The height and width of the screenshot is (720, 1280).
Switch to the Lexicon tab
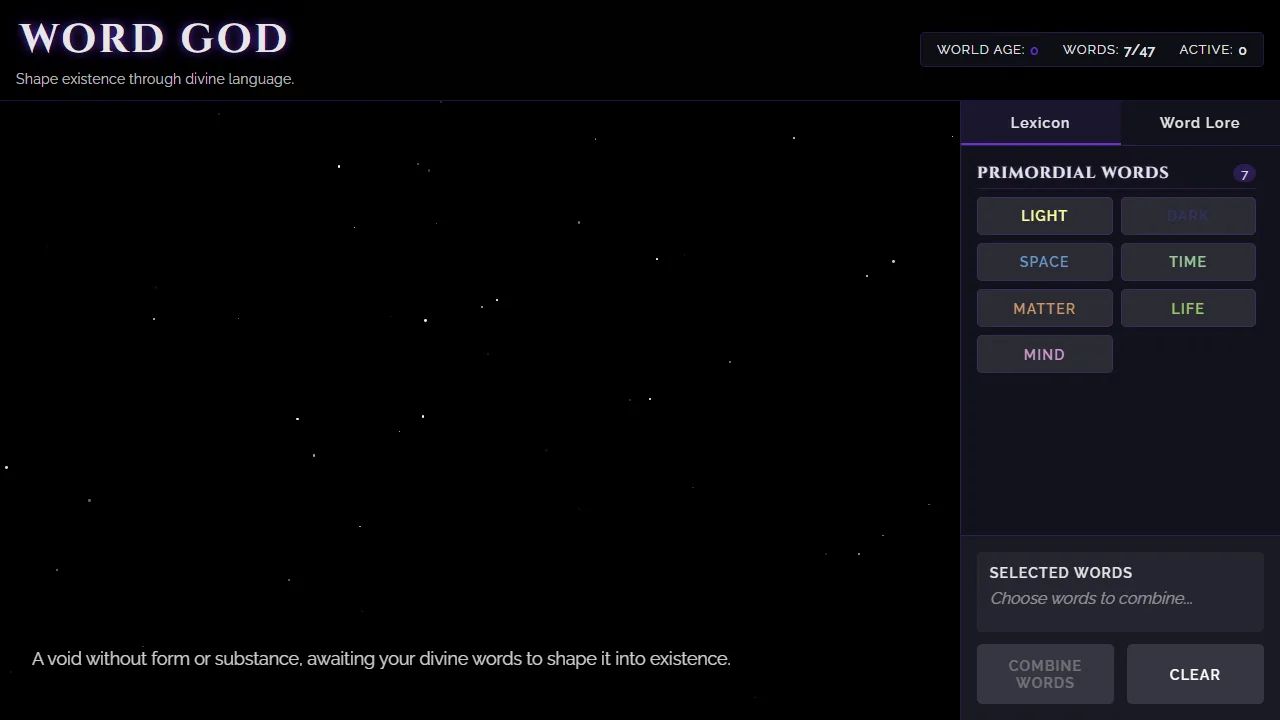point(1040,123)
